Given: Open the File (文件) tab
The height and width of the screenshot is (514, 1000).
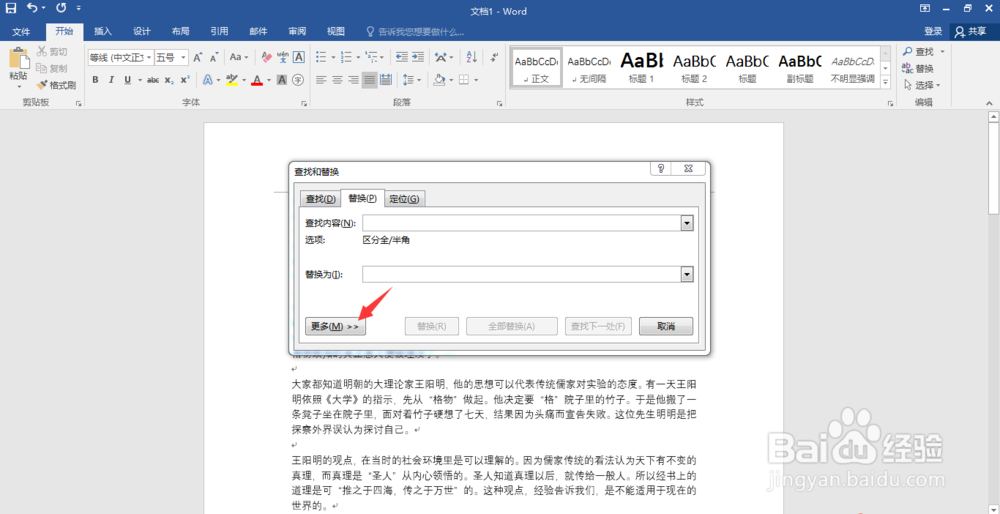Looking at the screenshot, I should pos(21,31).
